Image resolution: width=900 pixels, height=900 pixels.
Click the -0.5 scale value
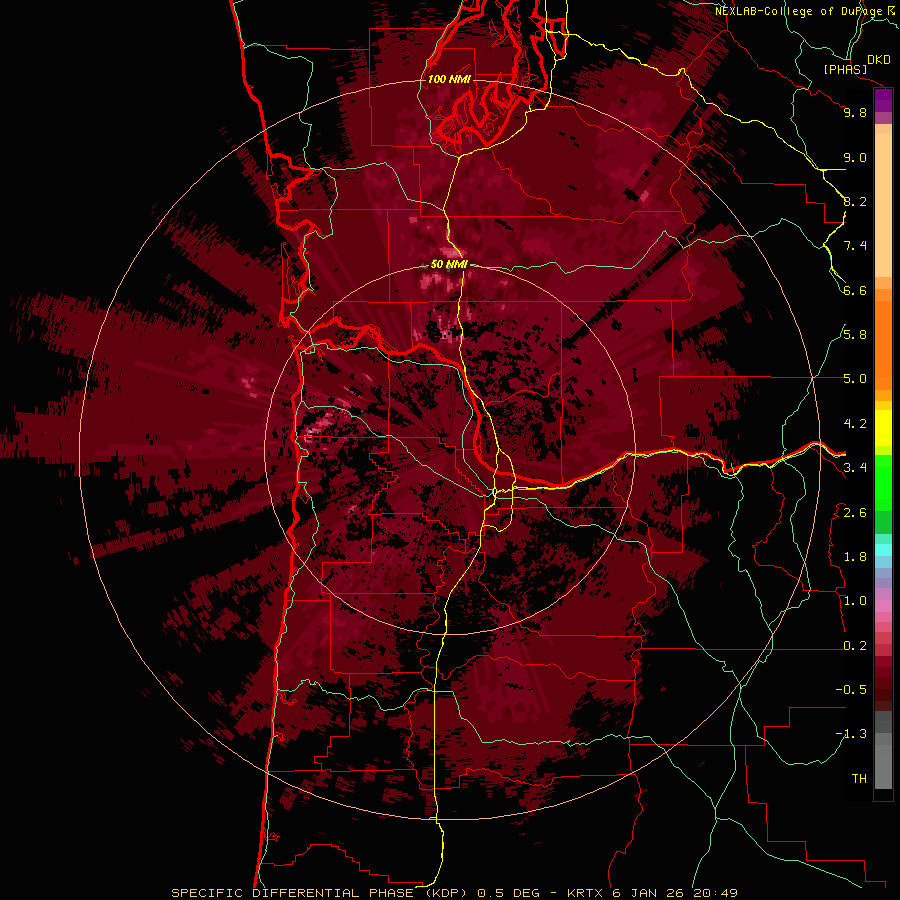pyautogui.click(x=851, y=690)
